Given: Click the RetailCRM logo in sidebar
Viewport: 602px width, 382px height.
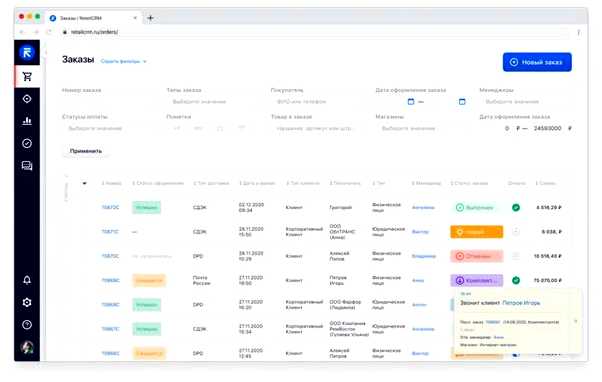Looking at the screenshot, I should point(27,53).
